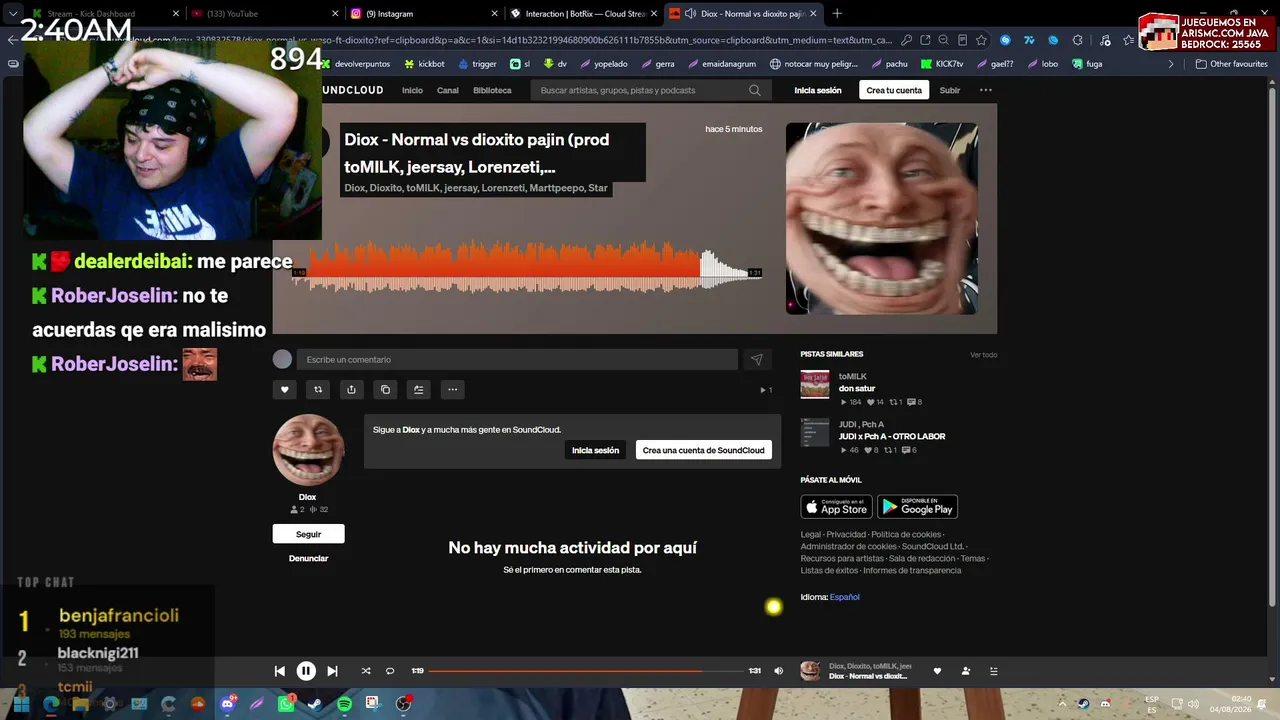This screenshot has width=1280, height=720.
Task: Click 'Inicia sesión' in the follow banner
Action: pyautogui.click(x=595, y=450)
